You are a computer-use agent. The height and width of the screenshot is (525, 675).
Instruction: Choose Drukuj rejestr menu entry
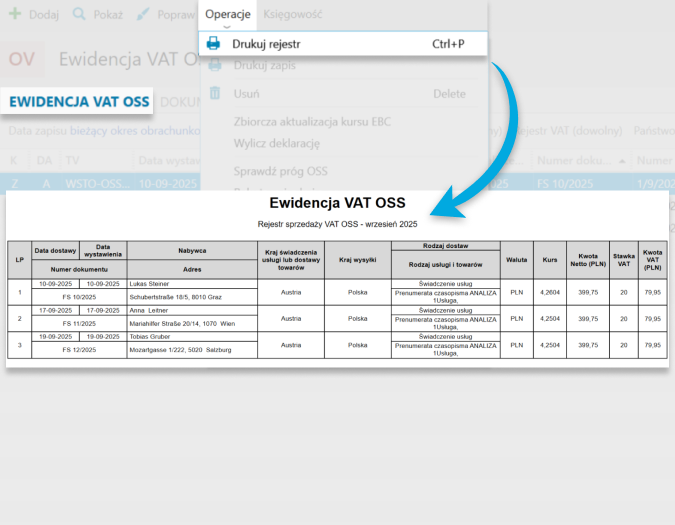coord(266,44)
